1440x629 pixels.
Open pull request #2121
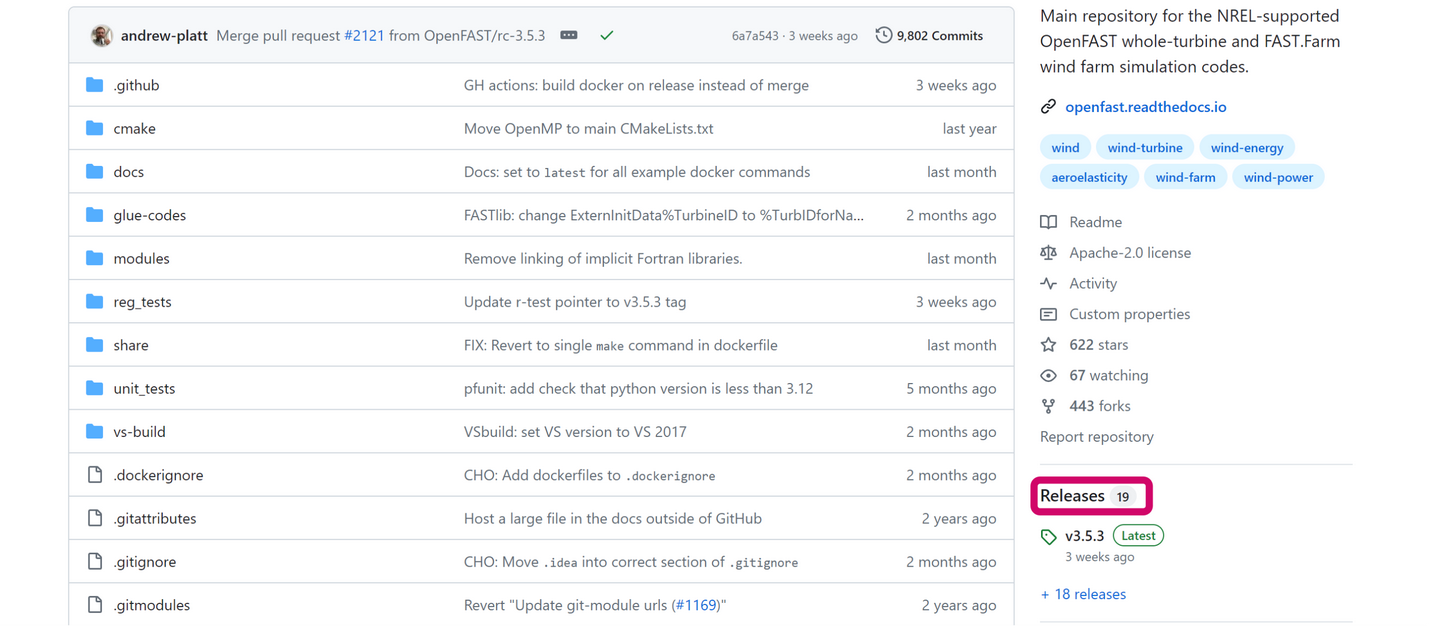(364, 34)
